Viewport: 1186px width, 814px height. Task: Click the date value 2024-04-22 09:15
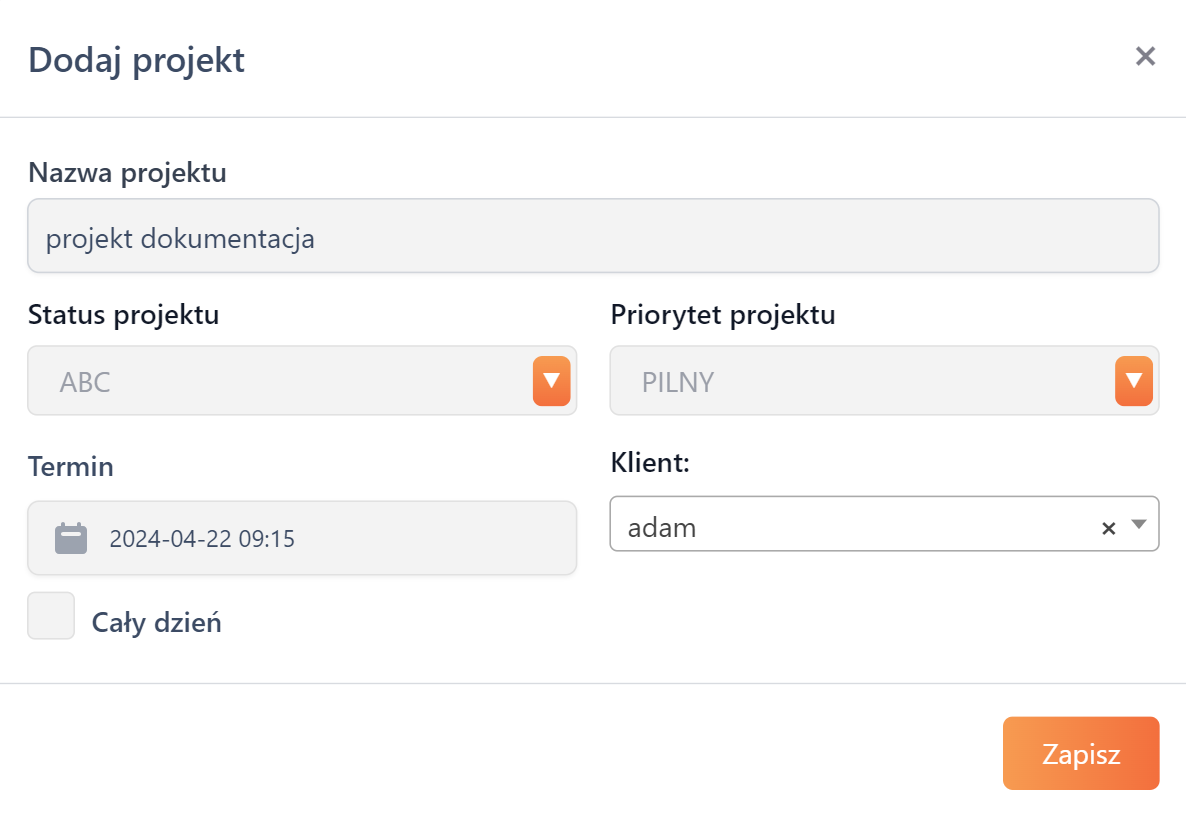202,539
